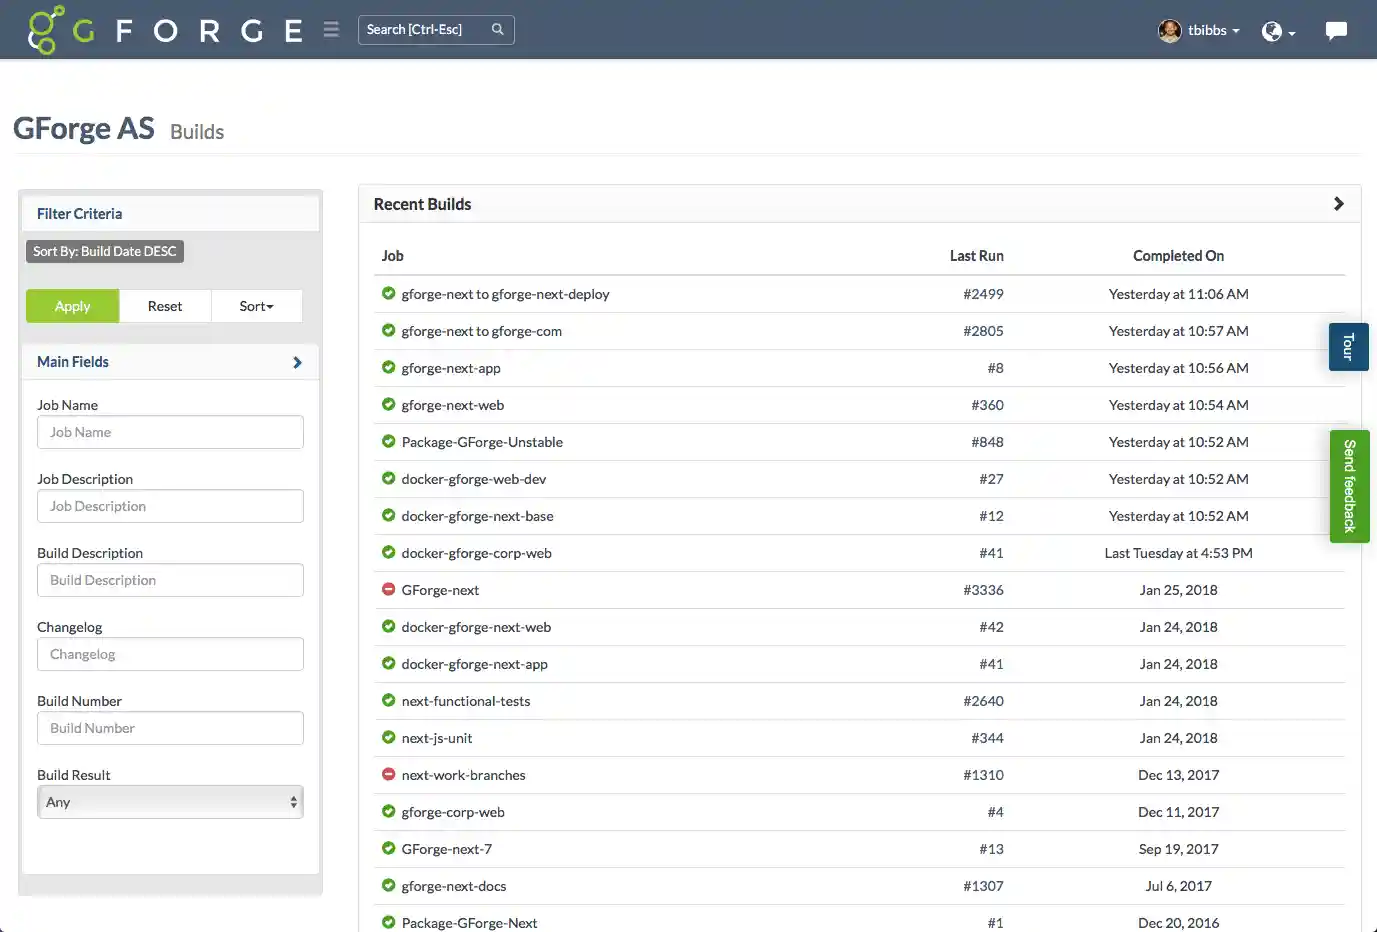
Task: Click the tbibbs user avatar
Action: click(x=1169, y=30)
